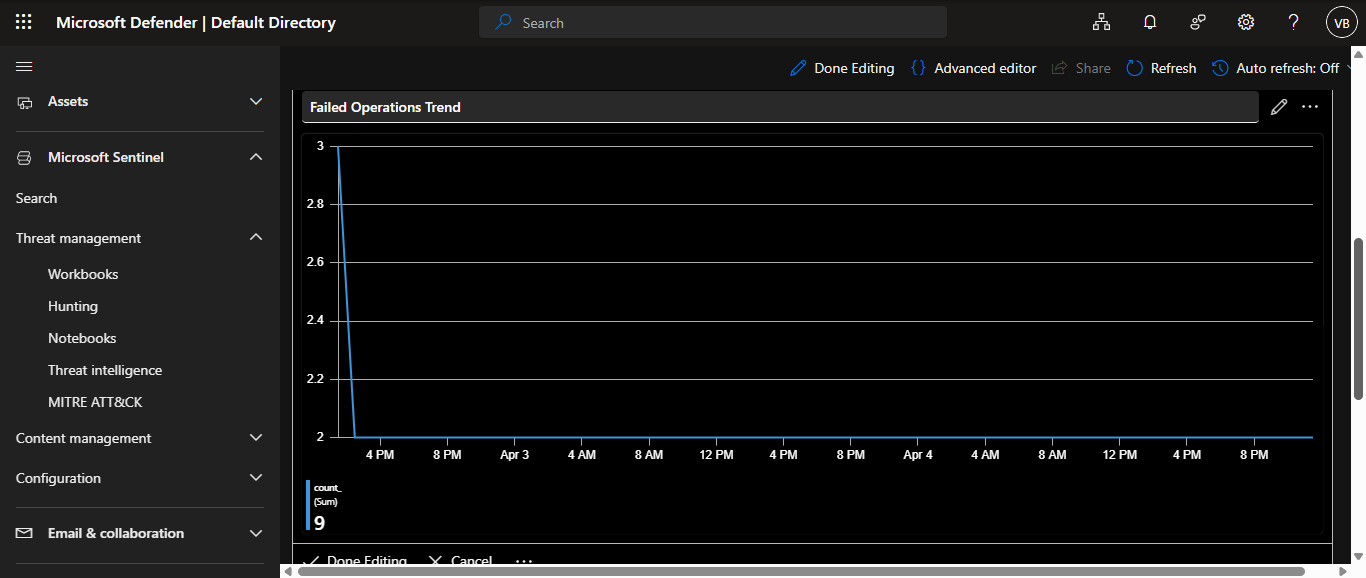Open the network connections icon in the header

pyautogui.click(x=1101, y=22)
